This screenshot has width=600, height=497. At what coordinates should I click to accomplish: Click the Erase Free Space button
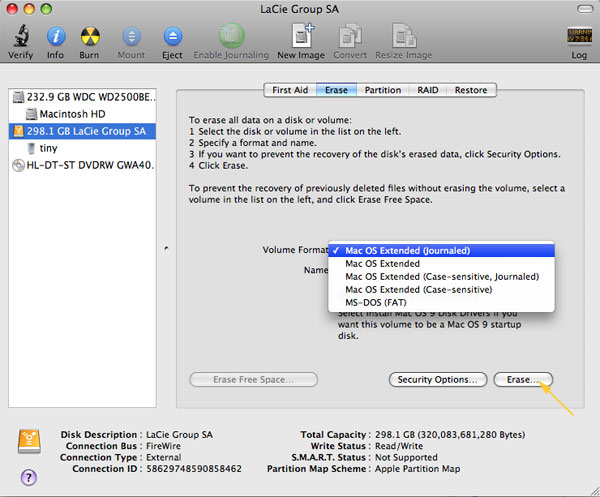tap(254, 380)
